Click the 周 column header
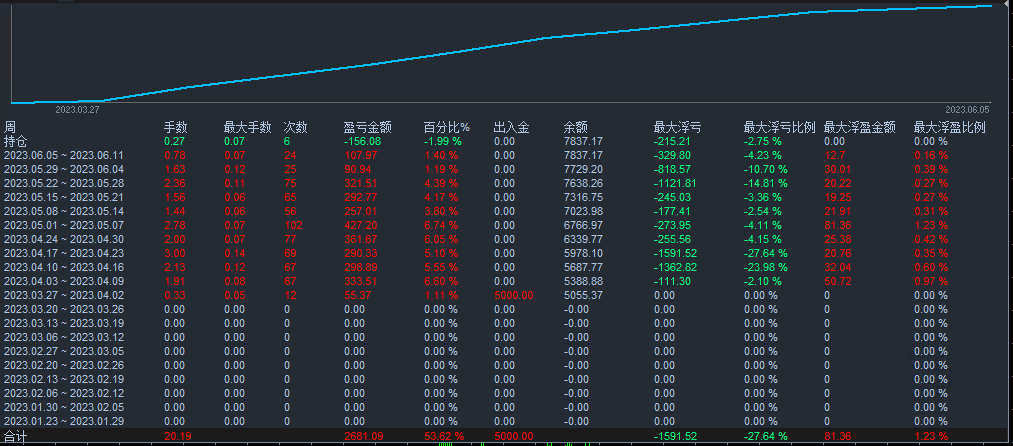 click(10, 127)
